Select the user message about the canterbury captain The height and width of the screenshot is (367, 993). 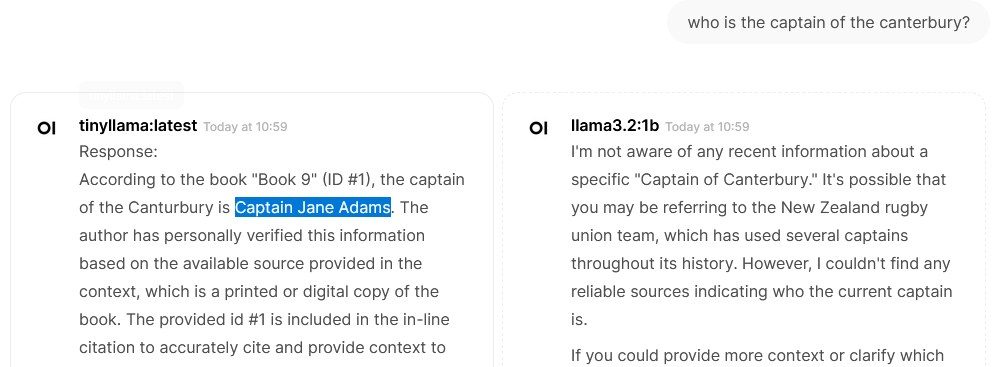click(828, 23)
